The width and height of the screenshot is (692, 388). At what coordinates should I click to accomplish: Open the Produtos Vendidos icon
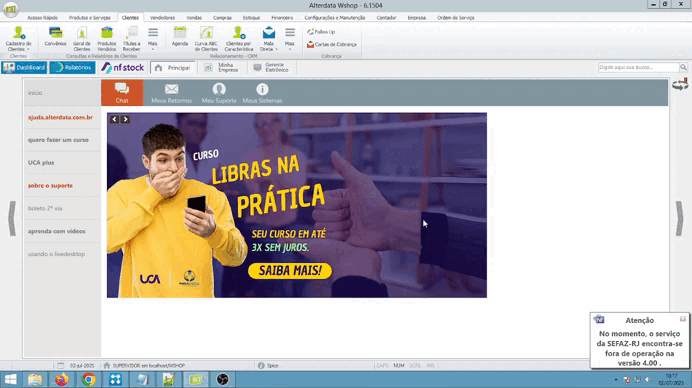pos(106,38)
